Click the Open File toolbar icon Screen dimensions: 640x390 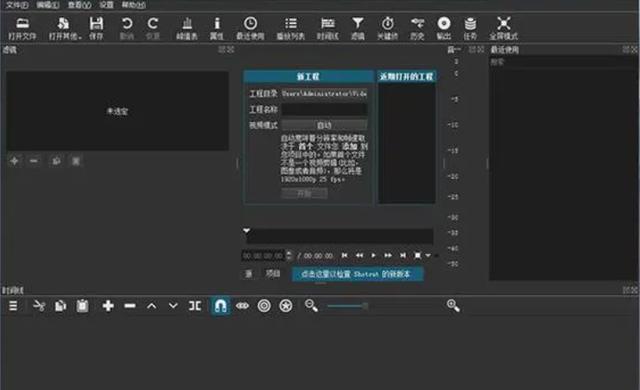point(22,28)
